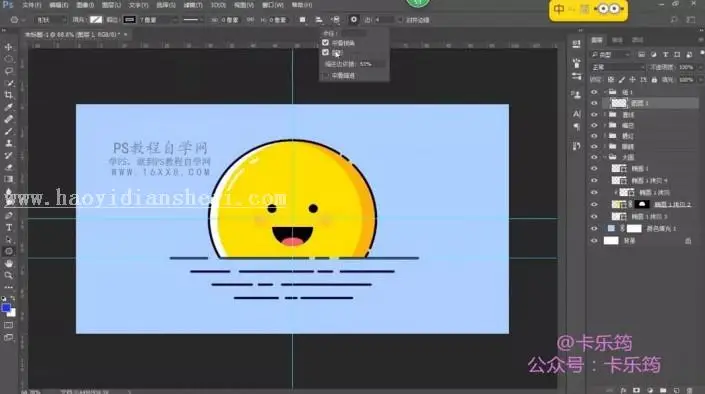Image resolution: width=705 pixels, height=394 pixels.
Task: Open path operations in options bar
Action: [303, 20]
